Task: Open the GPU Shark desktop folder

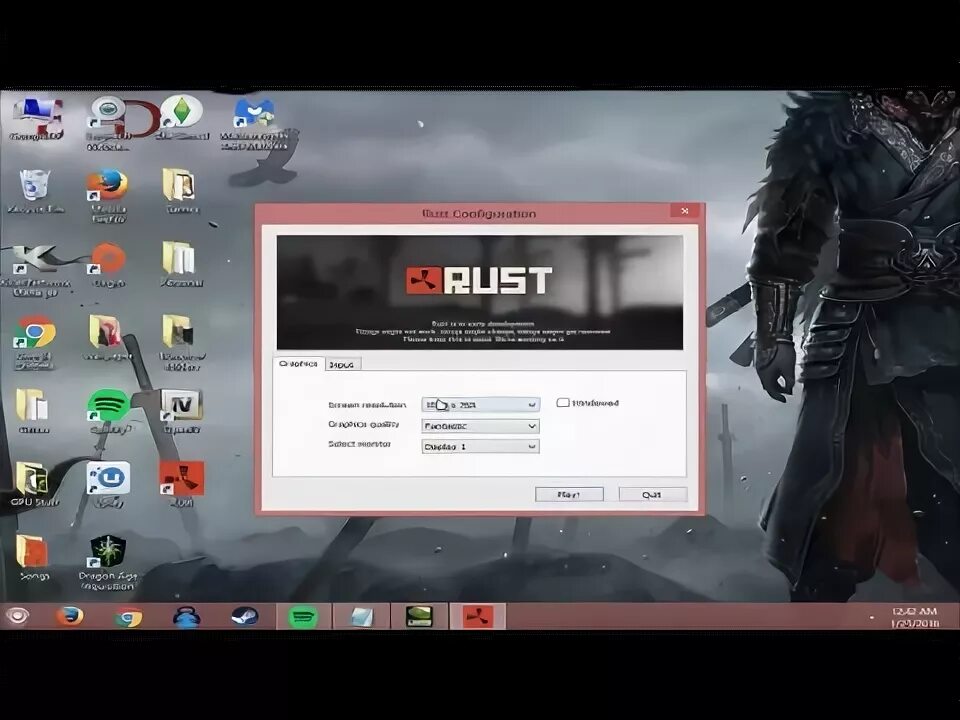Action: click(34, 484)
